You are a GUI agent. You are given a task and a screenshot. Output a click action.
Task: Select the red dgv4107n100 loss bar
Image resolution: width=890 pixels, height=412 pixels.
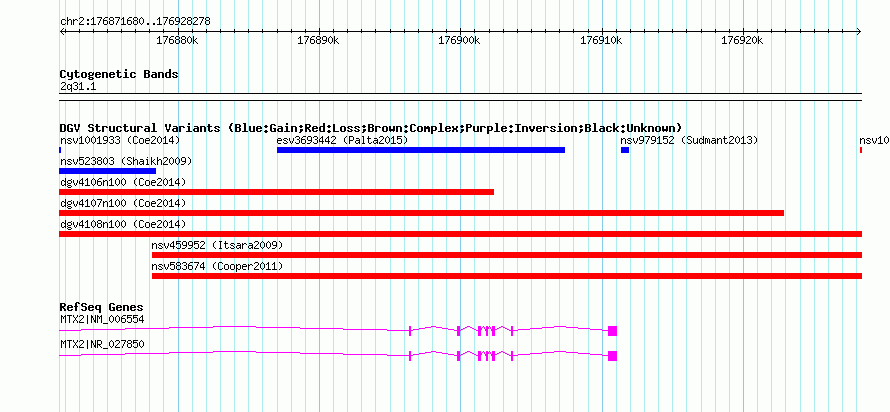coord(421,213)
